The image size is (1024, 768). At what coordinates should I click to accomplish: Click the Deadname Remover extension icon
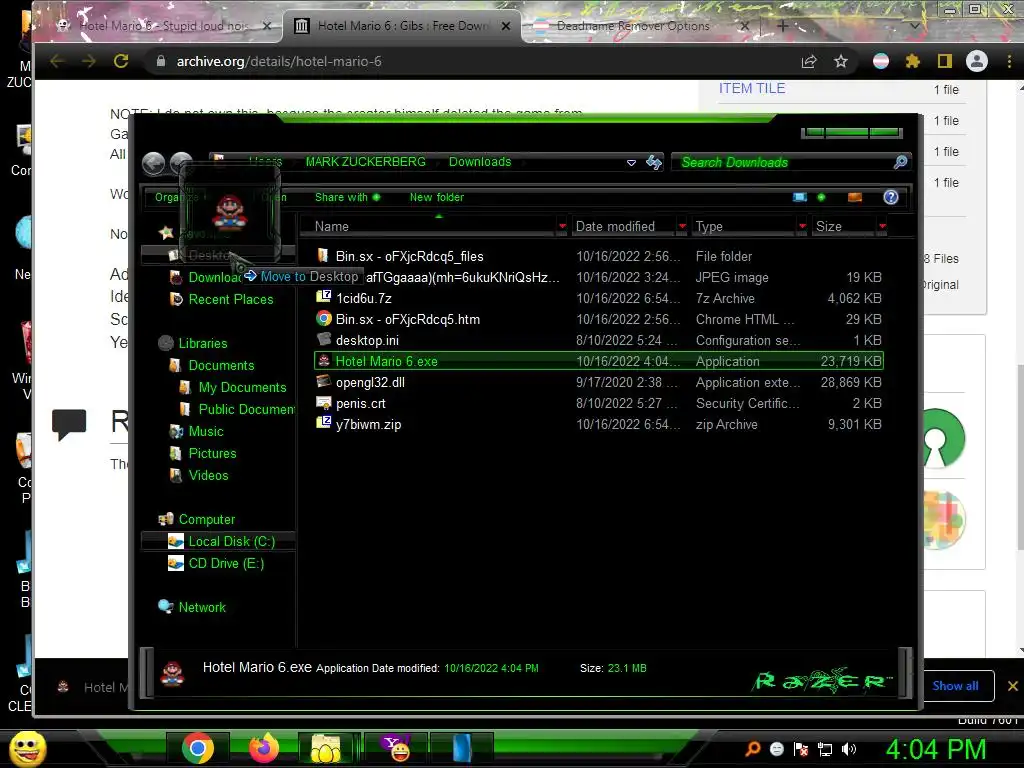pyautogui.click(x=880, y=61)
